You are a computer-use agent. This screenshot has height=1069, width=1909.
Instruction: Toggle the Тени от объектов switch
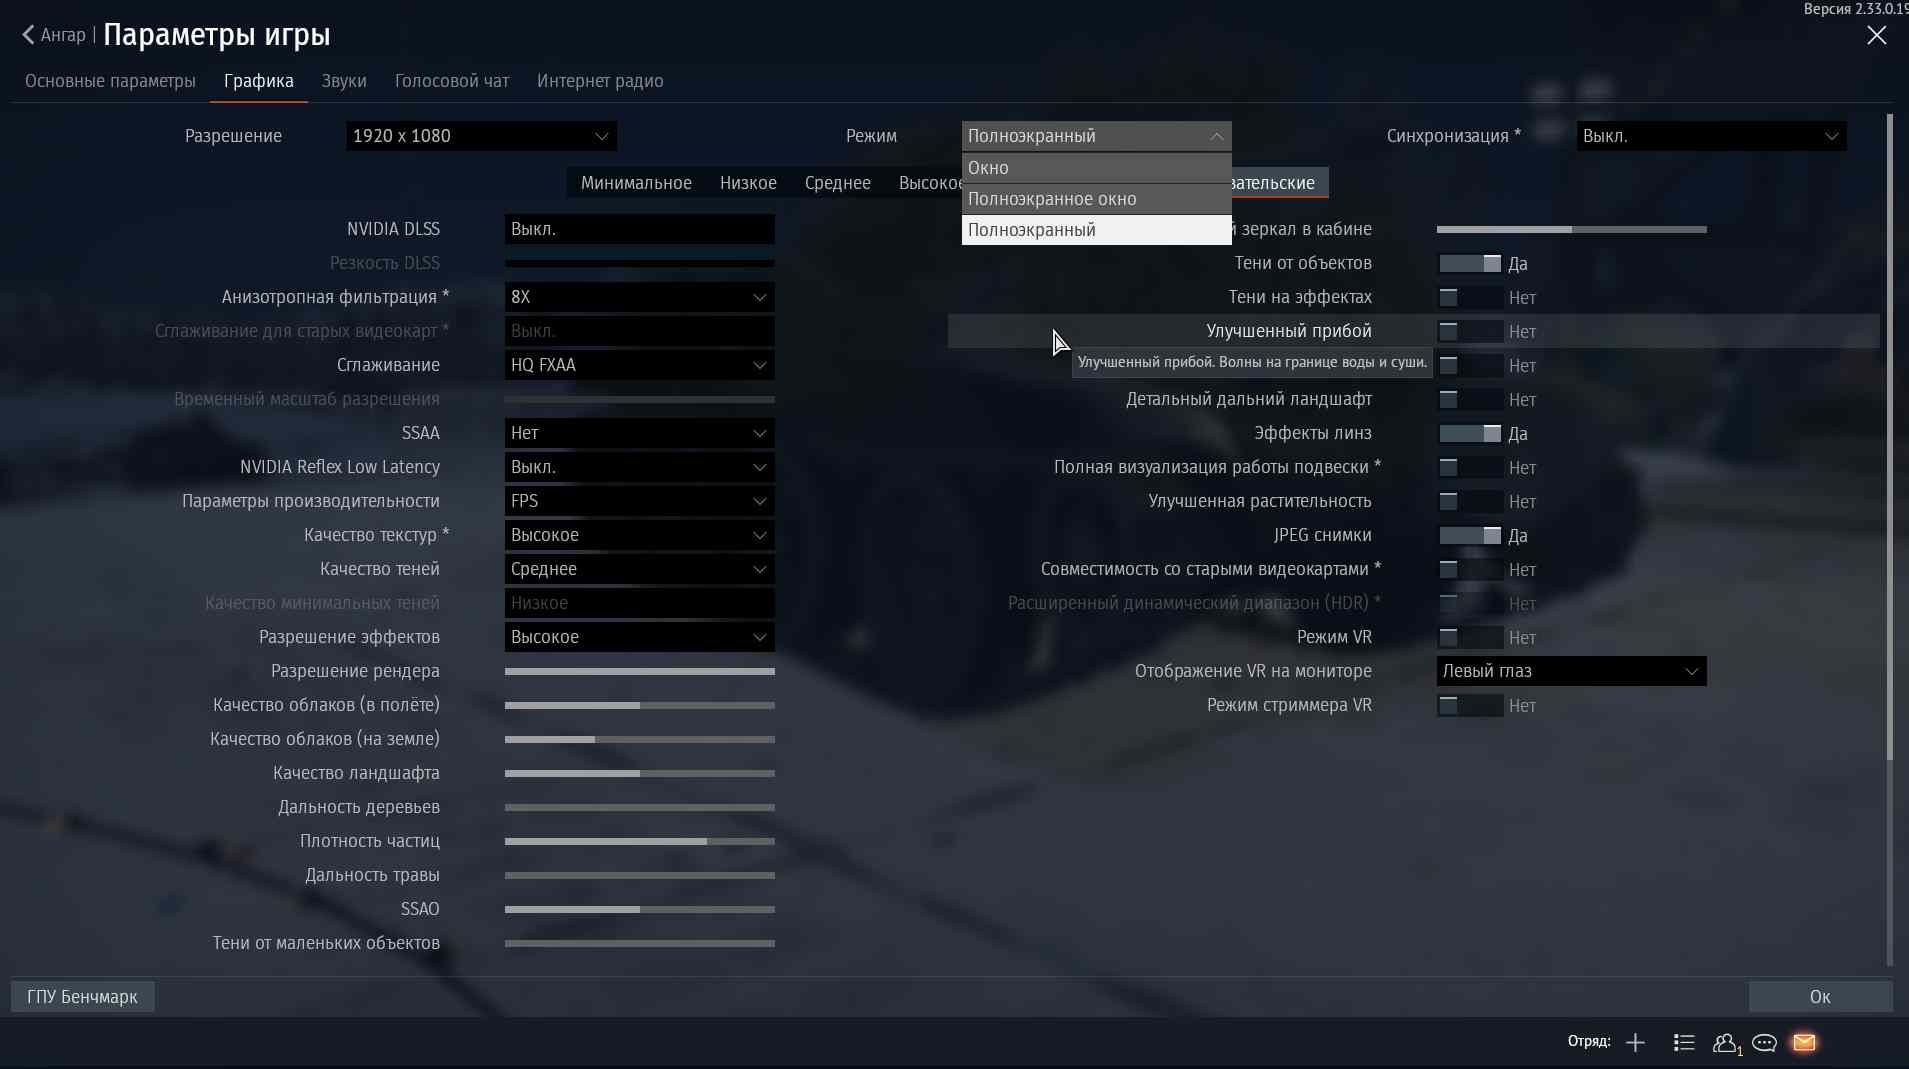(1469, 264)
